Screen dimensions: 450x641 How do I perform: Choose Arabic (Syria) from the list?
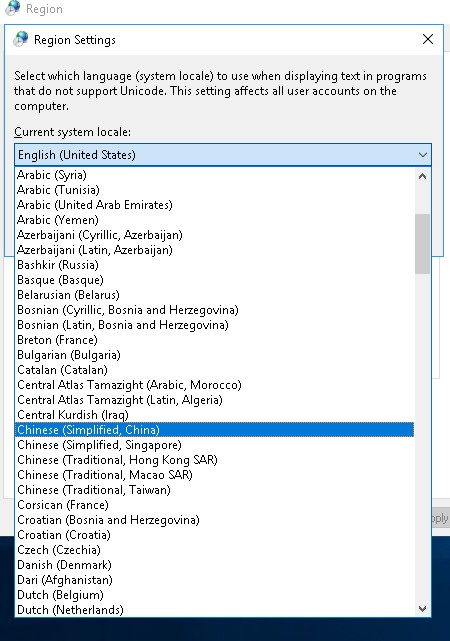coord(215,175)
